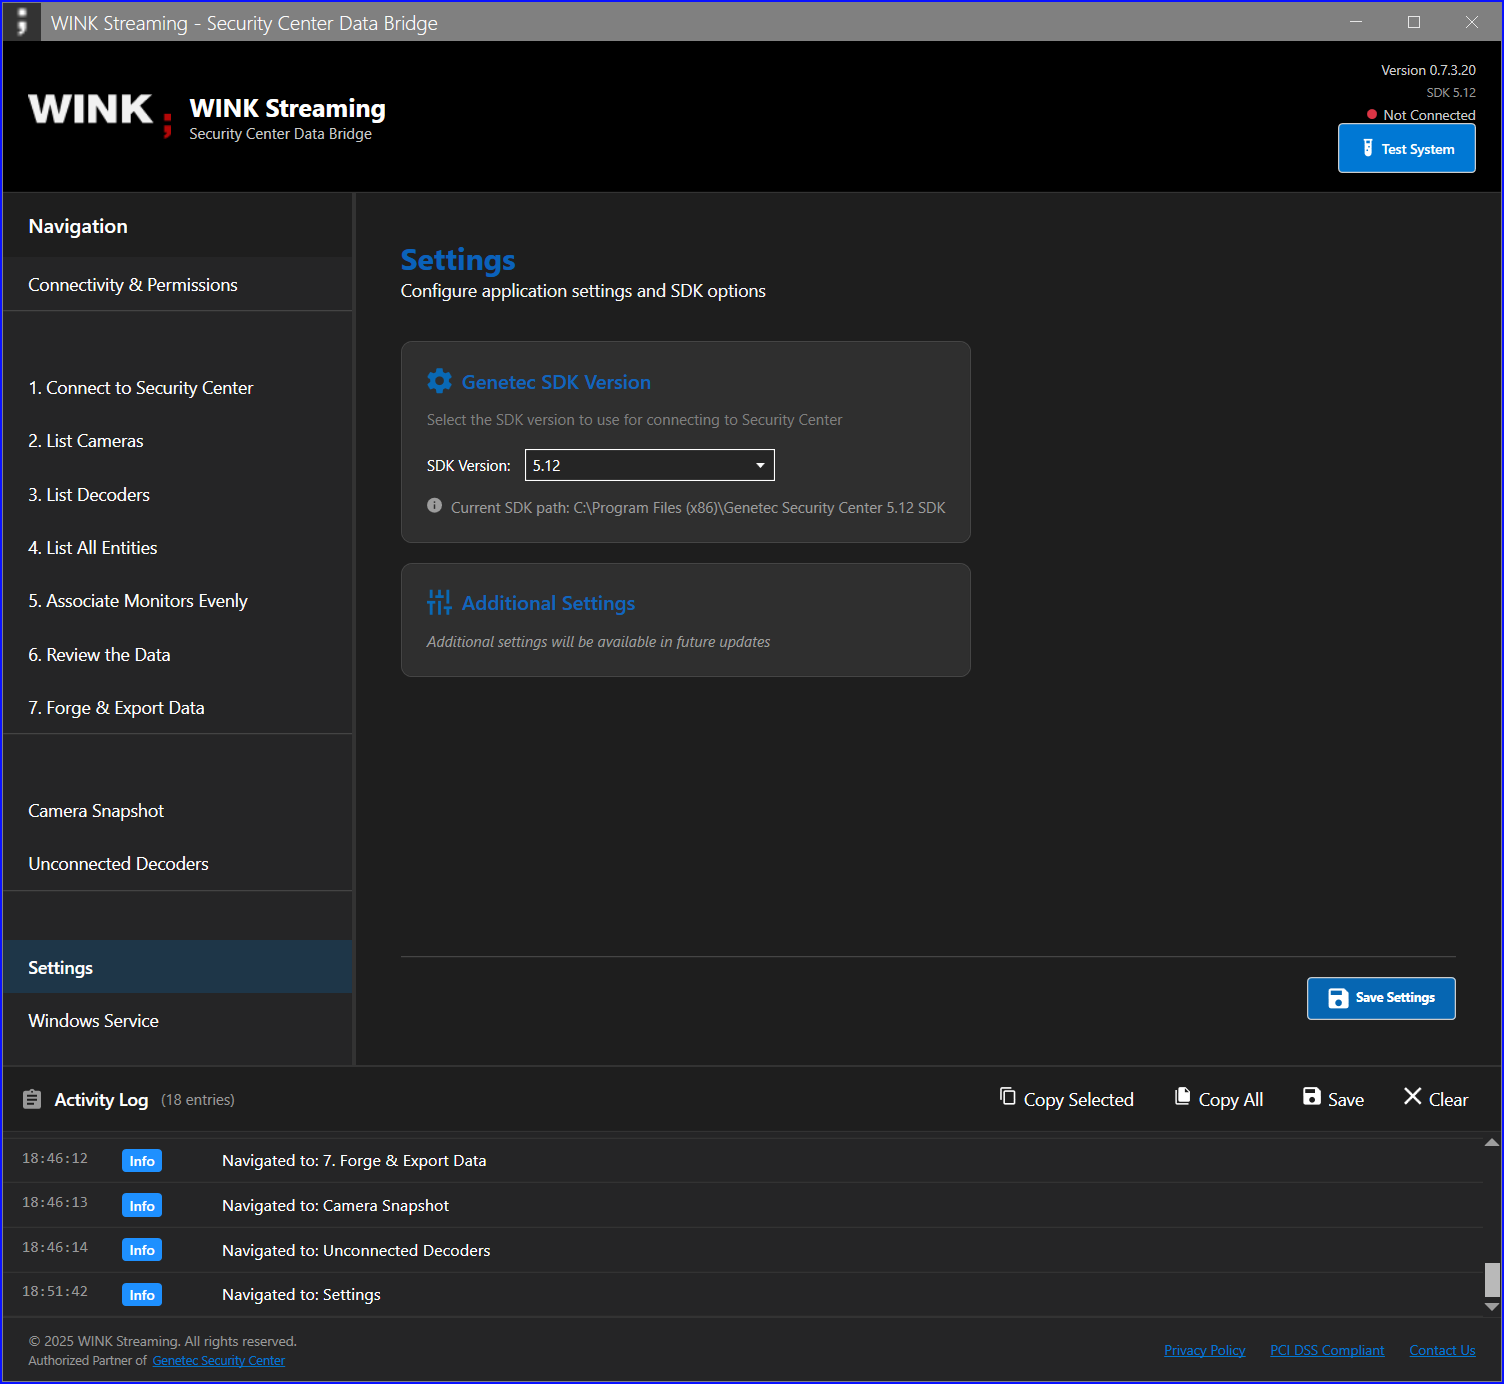Select log entry 'Navigated to: 7. Forge & Export Data'
This screenshot has height=1384, width=1504.
tap(742, 1161)
